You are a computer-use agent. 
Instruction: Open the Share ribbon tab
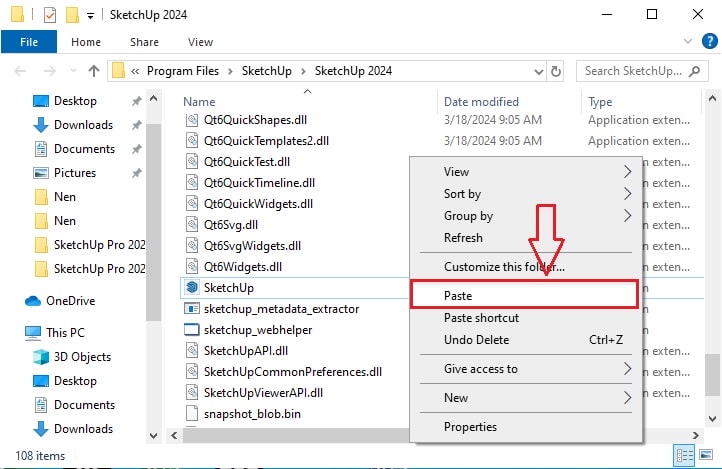(x=144, y=42)
